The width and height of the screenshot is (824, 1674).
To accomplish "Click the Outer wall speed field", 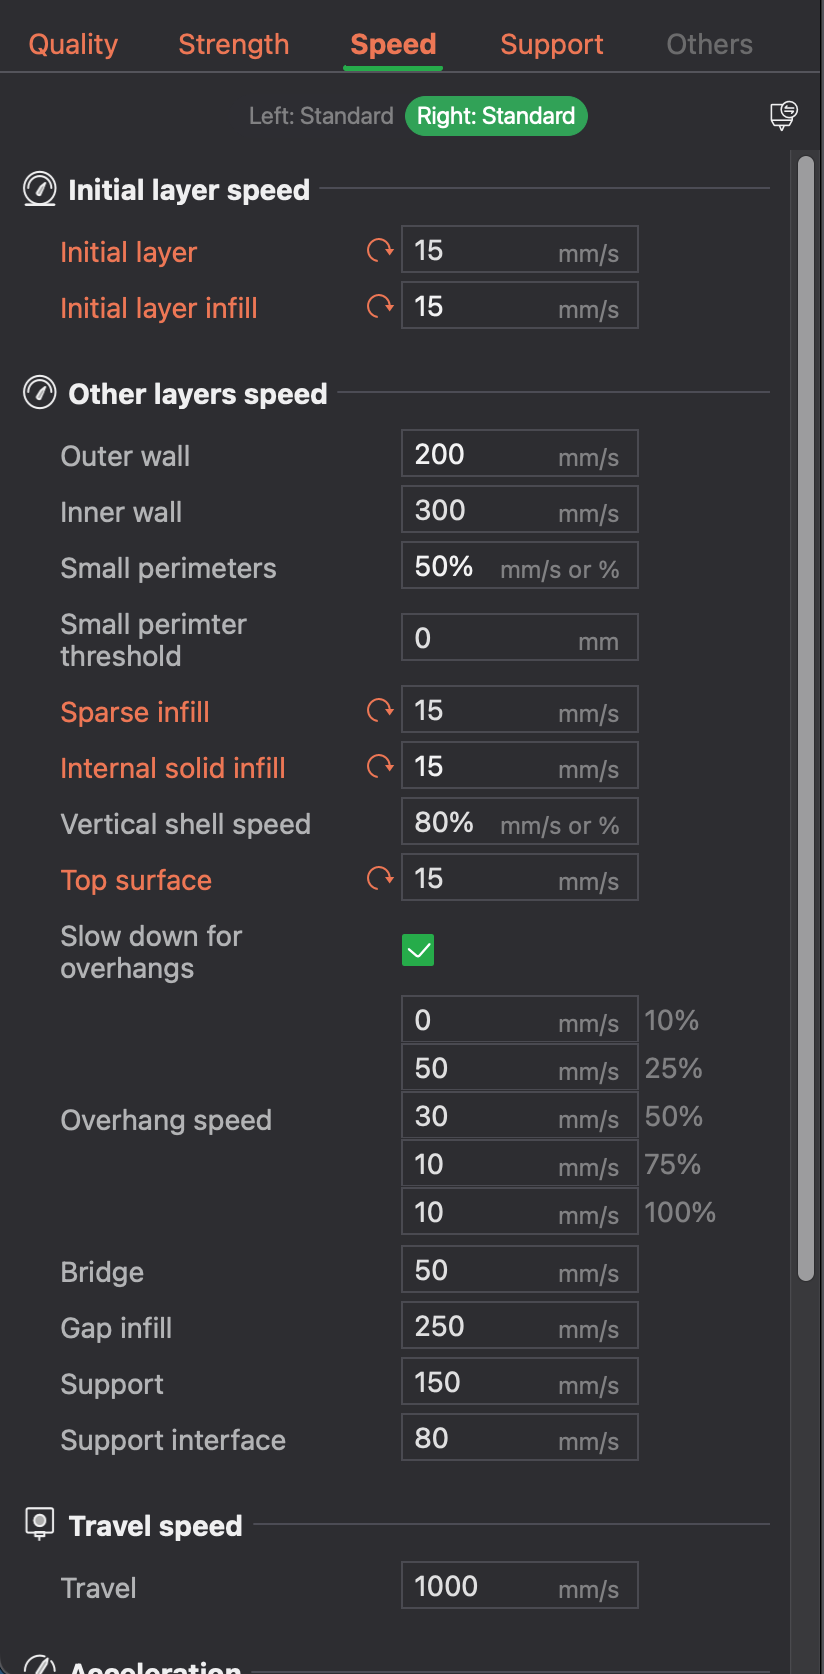I will pos(520,454).
